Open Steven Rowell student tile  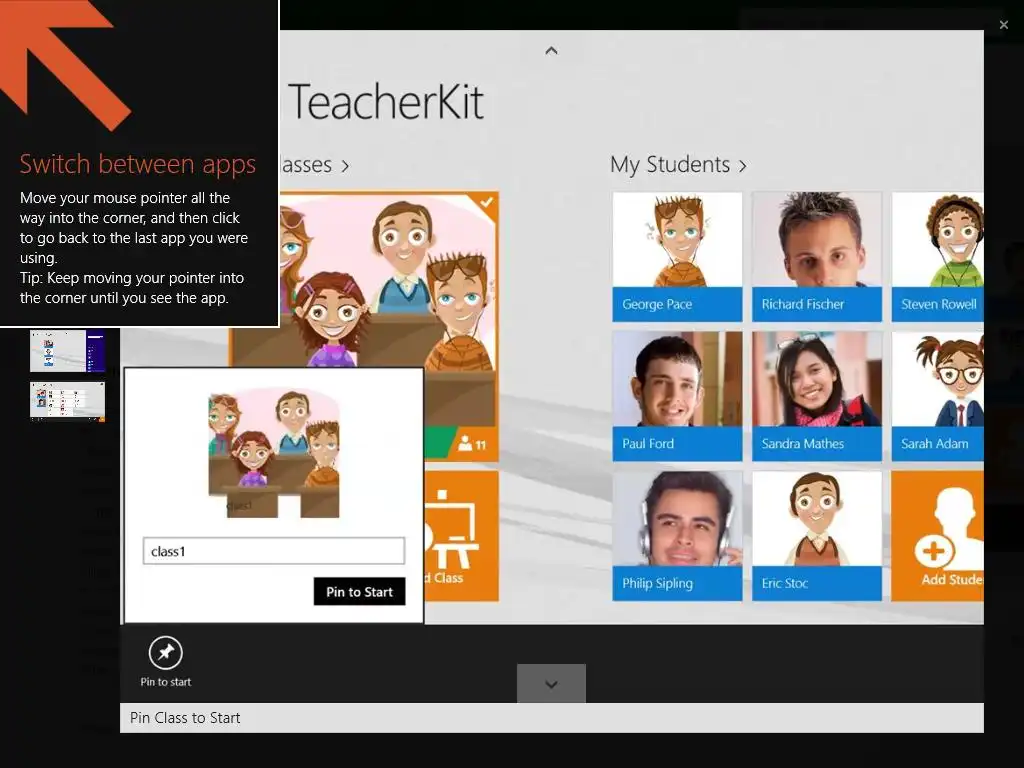point(938,257)
